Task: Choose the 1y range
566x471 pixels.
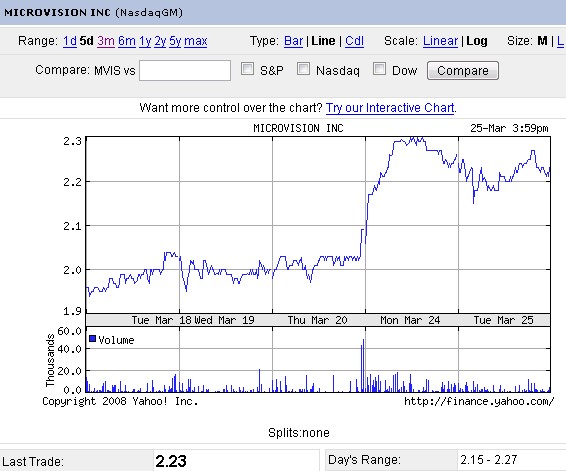Action: [x=145, y=41]
